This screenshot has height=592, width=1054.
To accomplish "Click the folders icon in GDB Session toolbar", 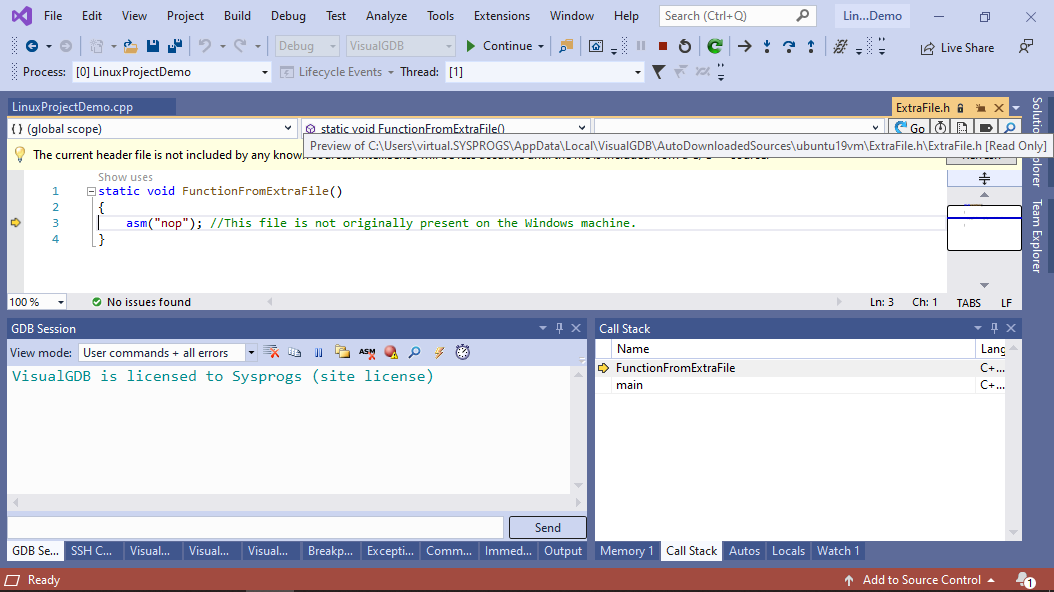I will coord(342,352).
